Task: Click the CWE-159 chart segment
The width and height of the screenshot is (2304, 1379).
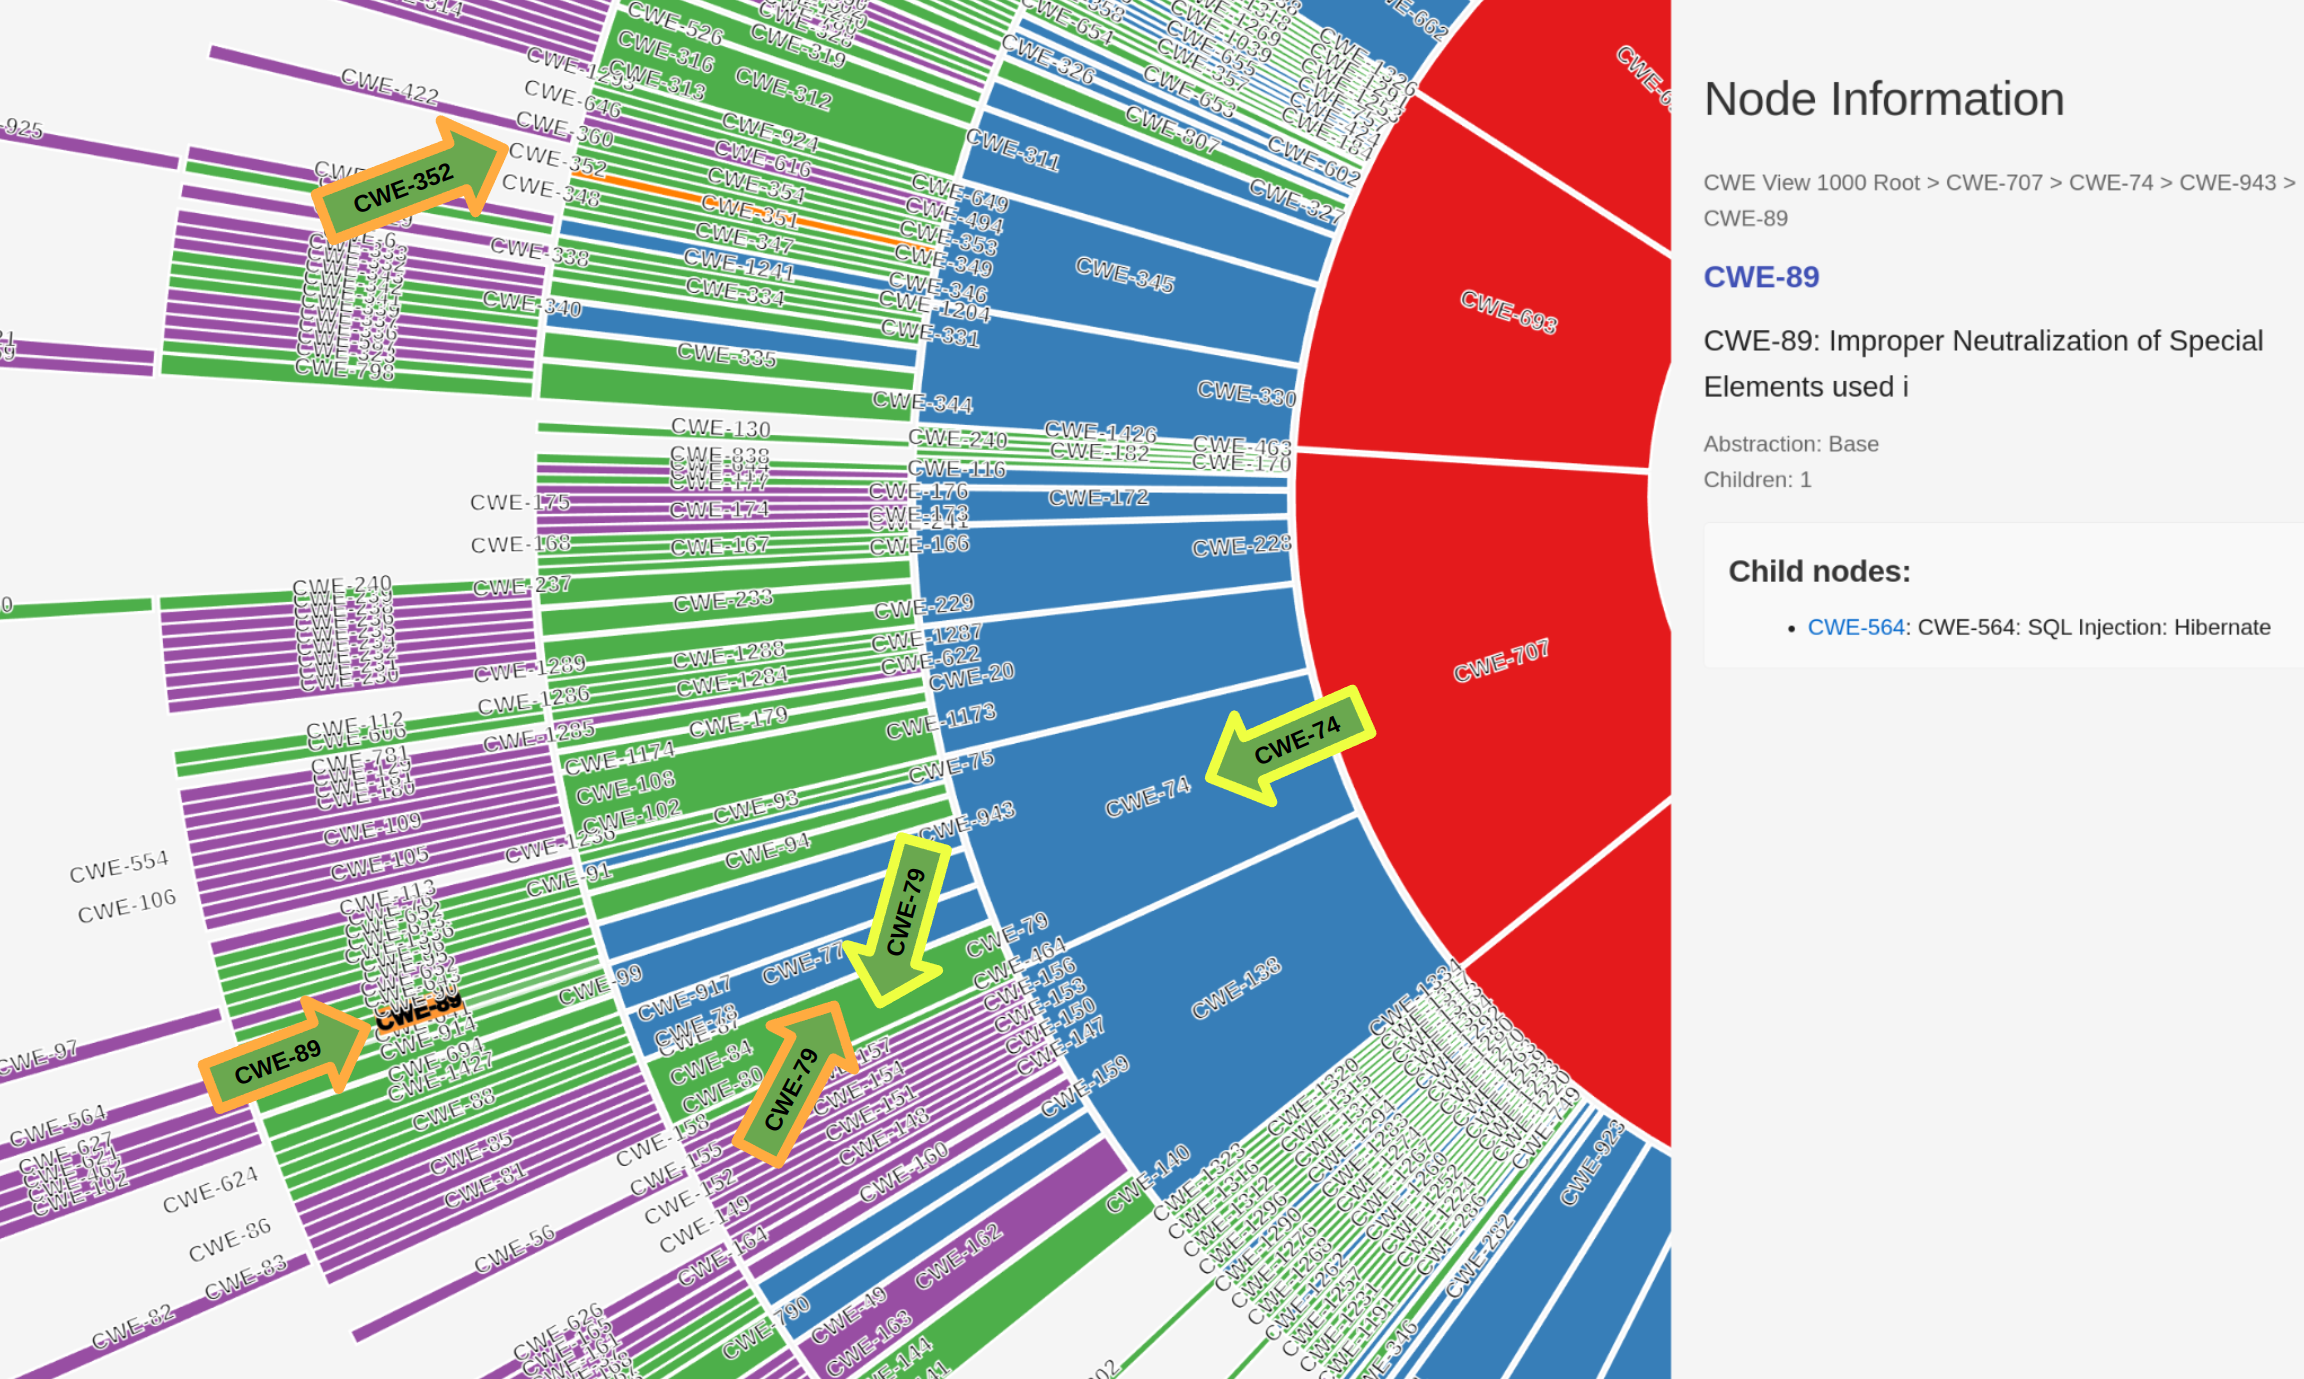Action: pyautogui.click(x=1085, y=1086)
